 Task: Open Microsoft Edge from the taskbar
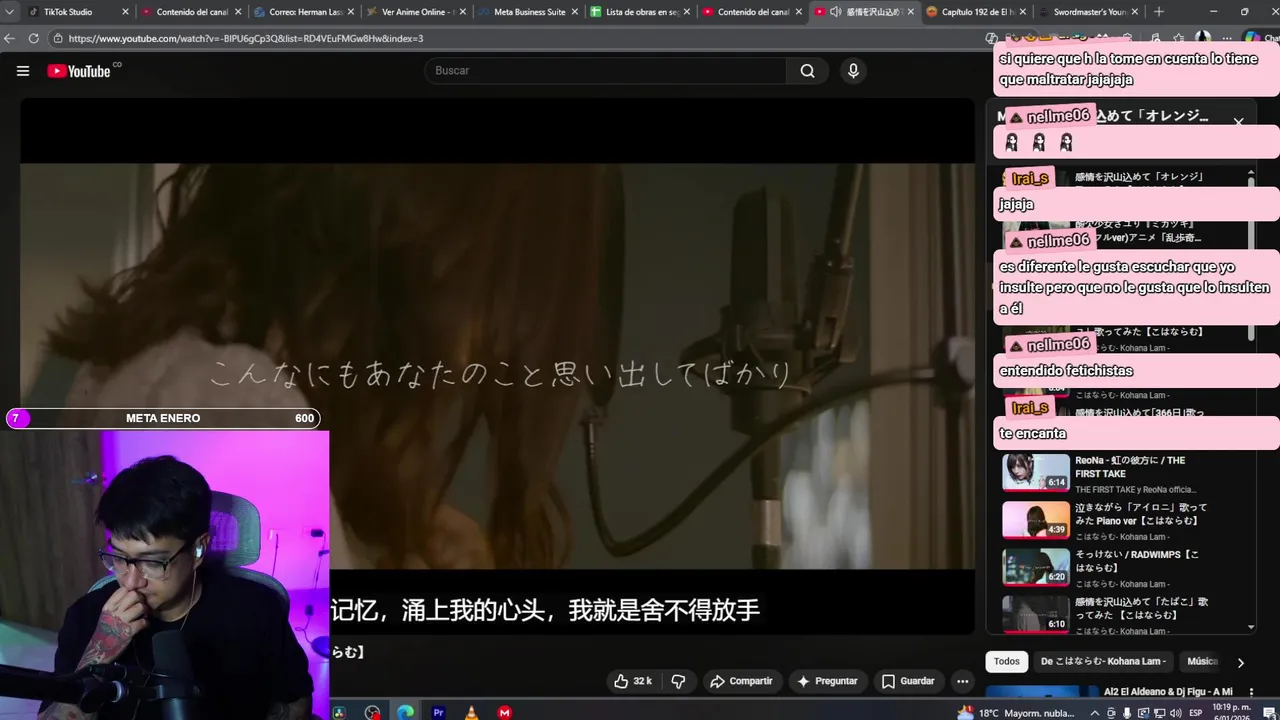point(405,712)
